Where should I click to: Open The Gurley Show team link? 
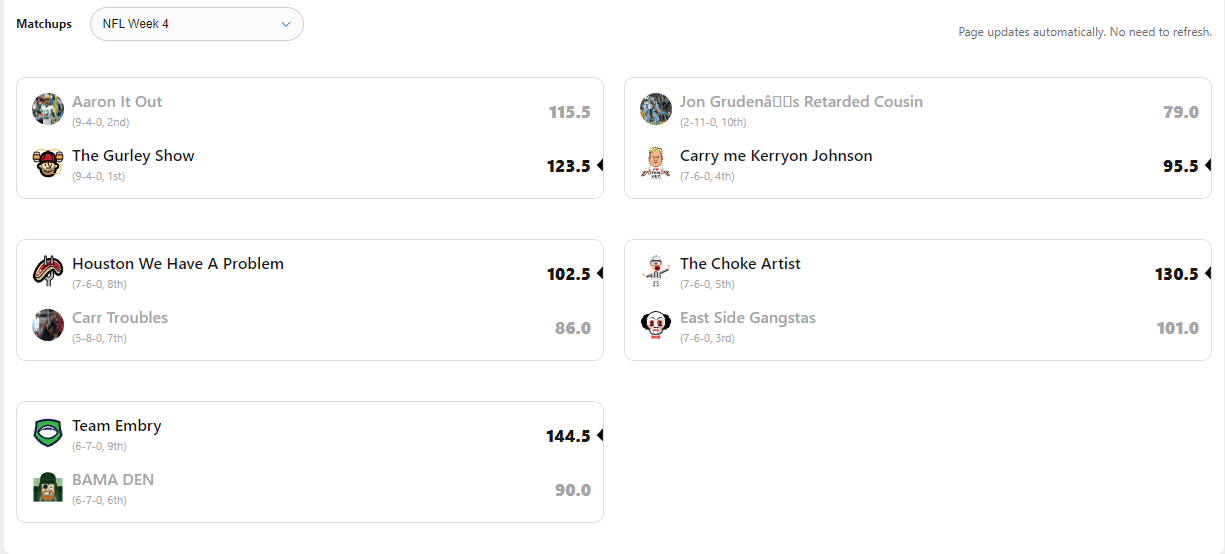coord(133,156)
